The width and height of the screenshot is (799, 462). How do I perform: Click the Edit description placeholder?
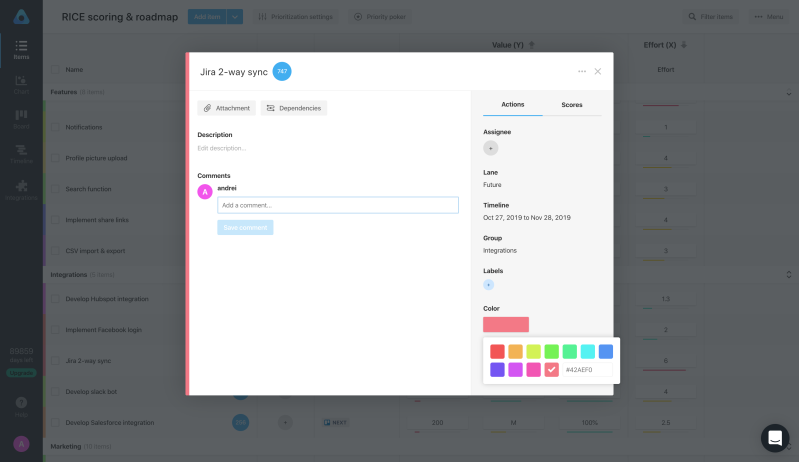222,148
